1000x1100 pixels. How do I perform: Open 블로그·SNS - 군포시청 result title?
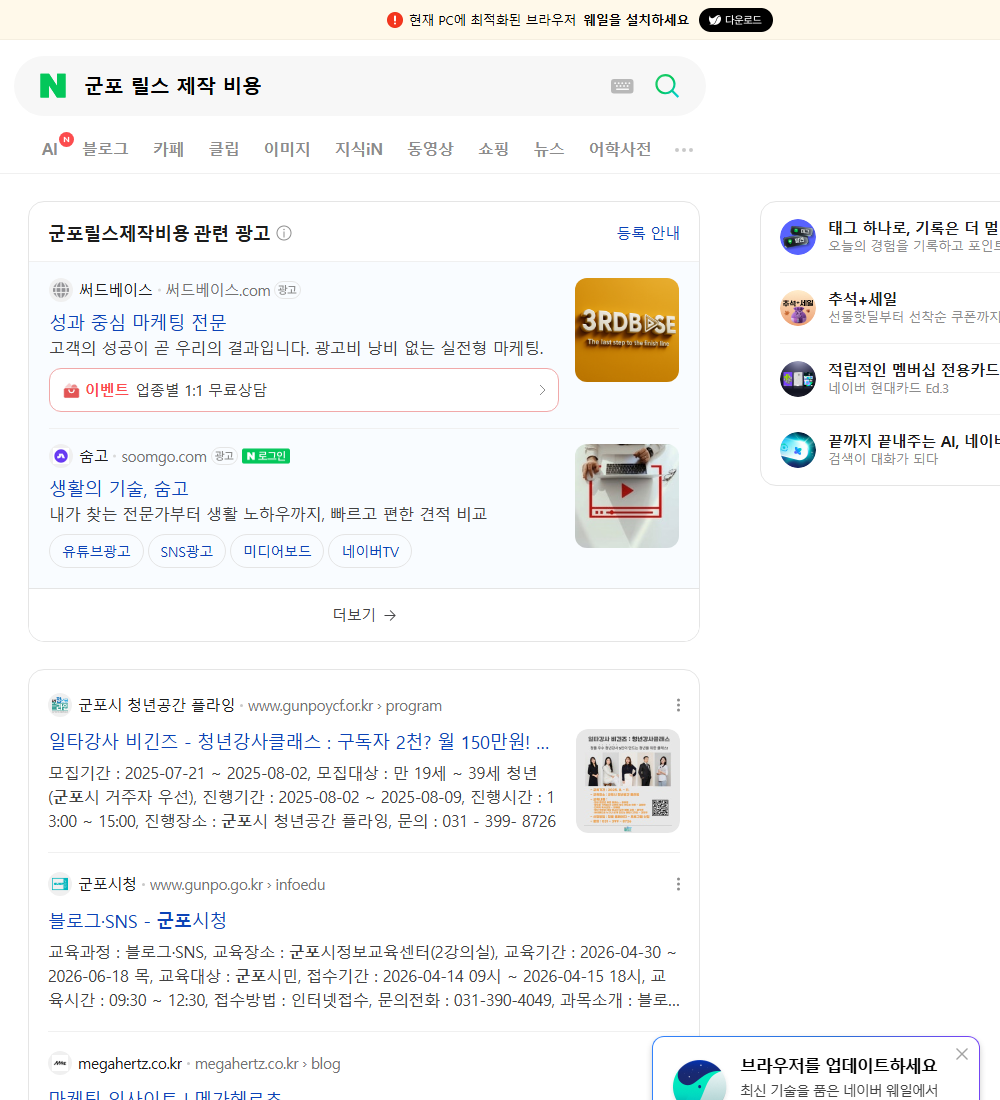coord(138,920)
